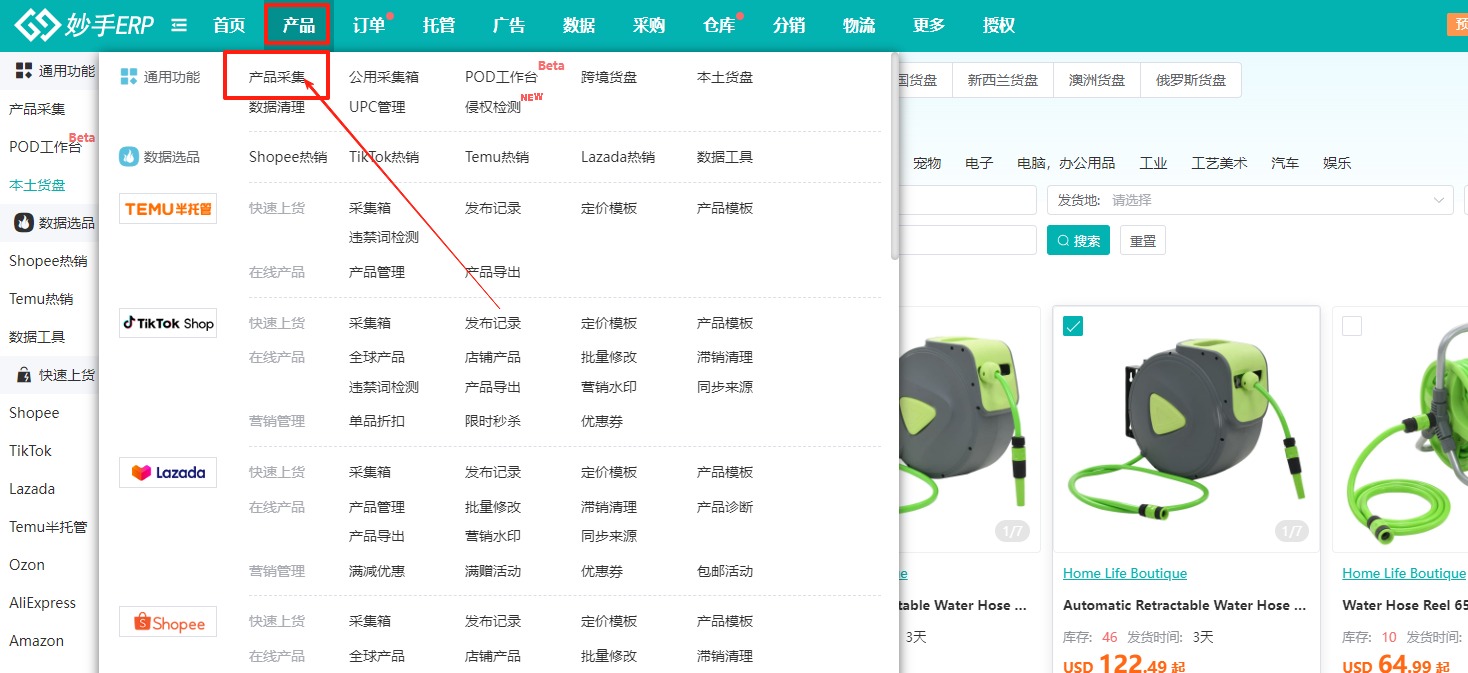Select the 汽车 category filter
This screenshot has width=1468, height=673.
coord(1285,163)
